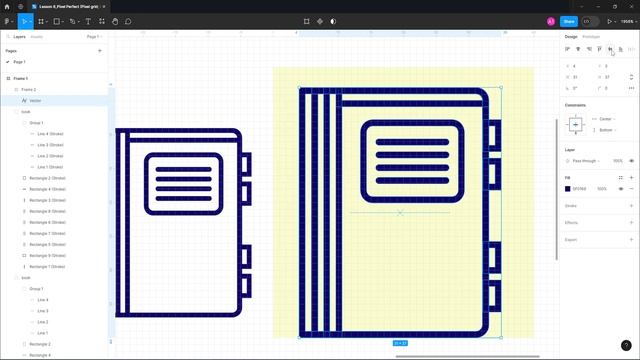The height and width of the screenshot is (360, 640).
Task: Toggle fill visibility eye icon
Action: tap(621, 189)
